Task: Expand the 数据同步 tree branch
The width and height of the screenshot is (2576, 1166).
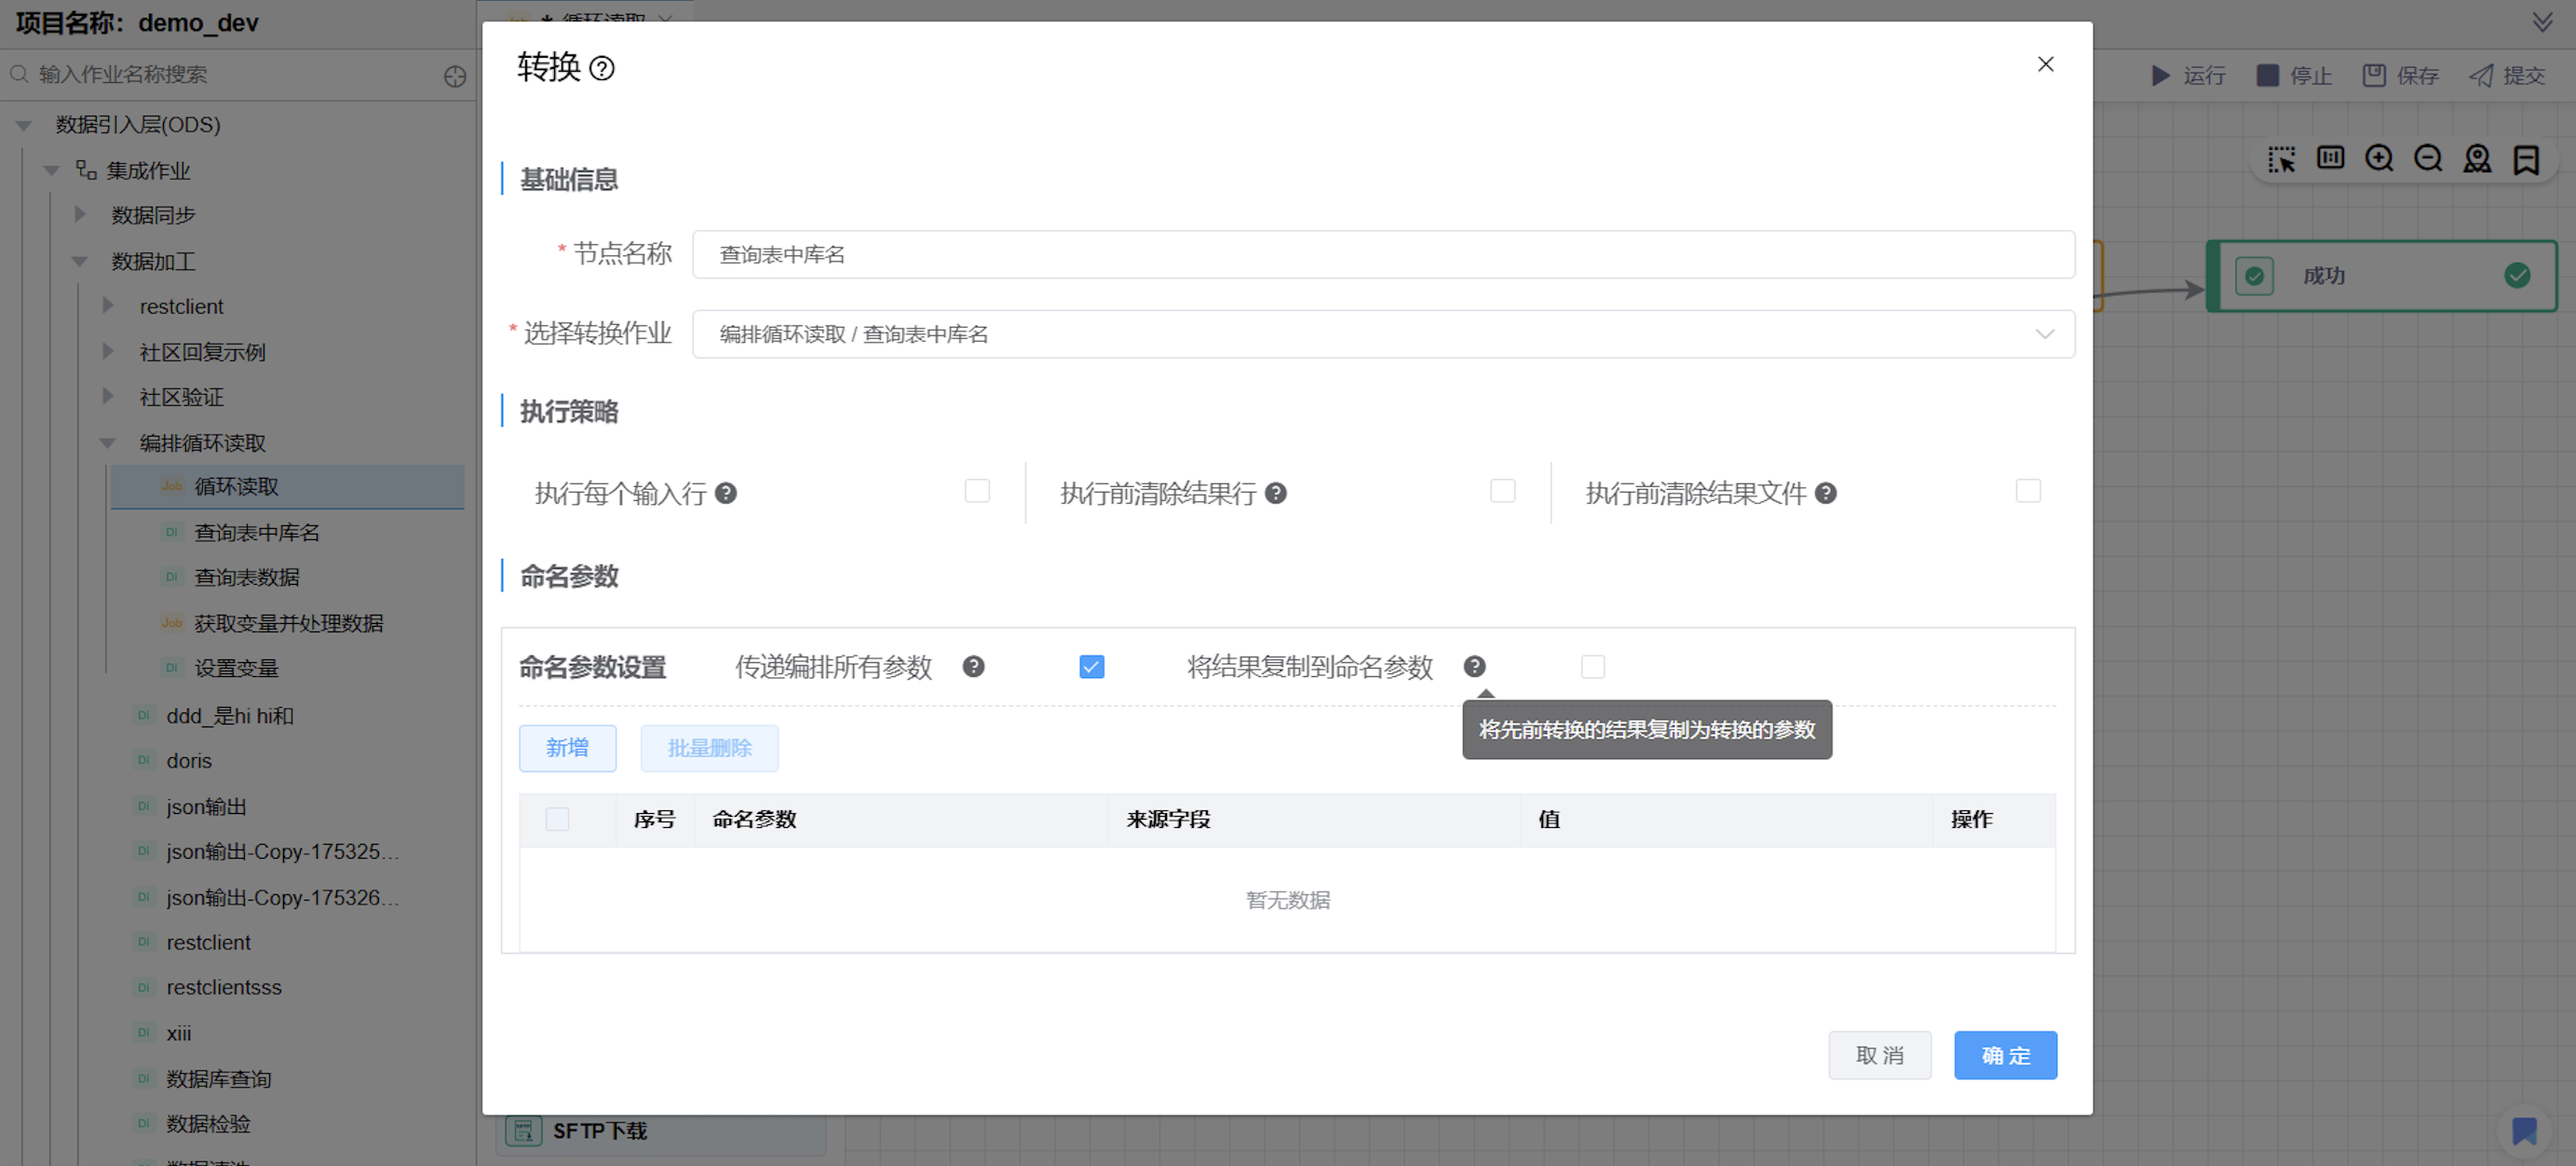Action: [x=80, y=214]
